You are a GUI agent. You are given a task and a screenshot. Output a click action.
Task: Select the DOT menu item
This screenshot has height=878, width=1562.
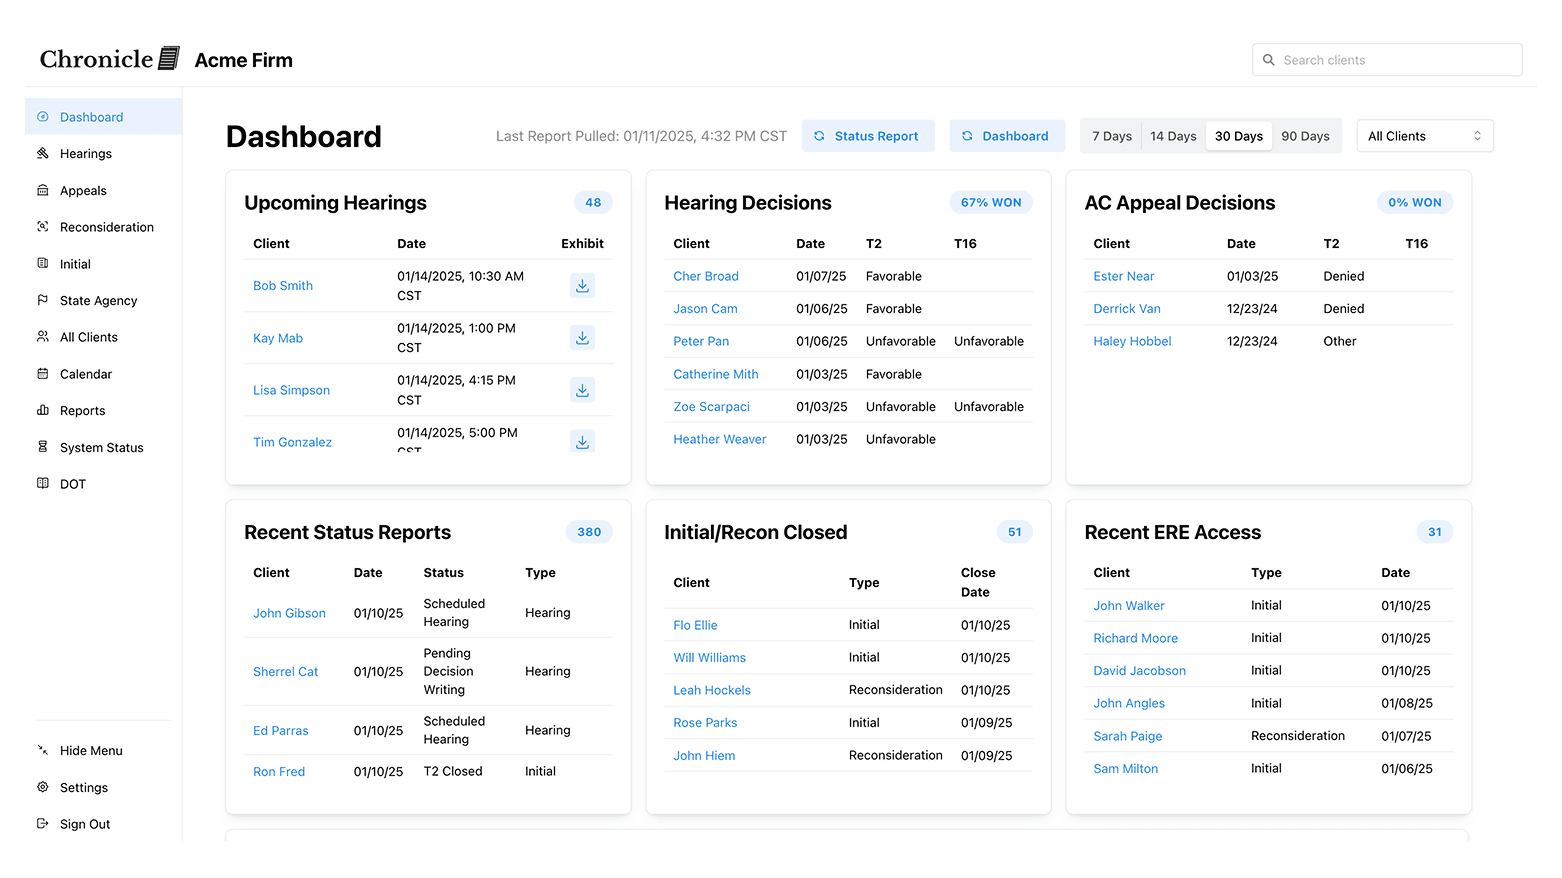(42, 483)
